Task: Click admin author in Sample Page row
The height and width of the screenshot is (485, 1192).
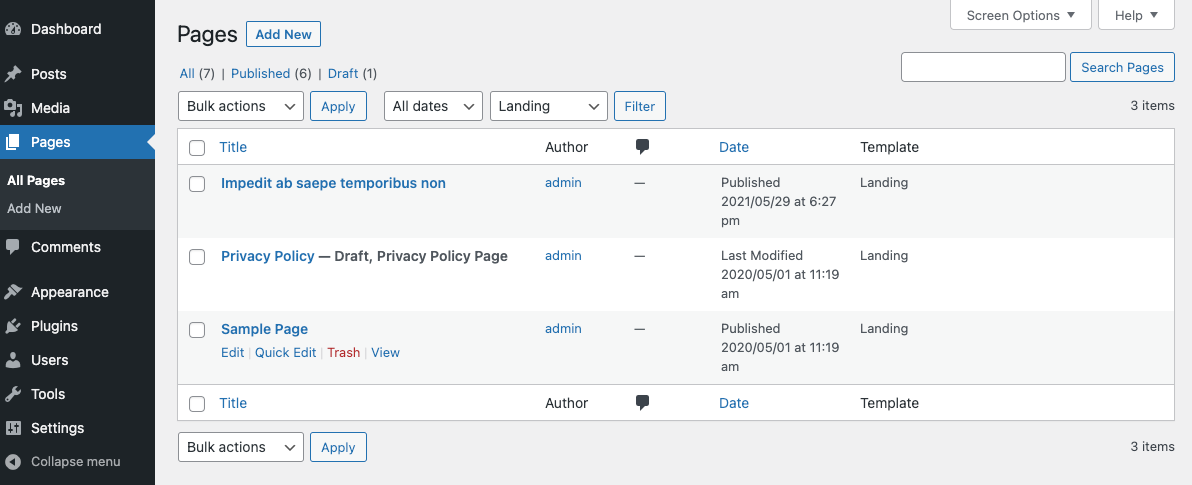Action: click(563, 328)
